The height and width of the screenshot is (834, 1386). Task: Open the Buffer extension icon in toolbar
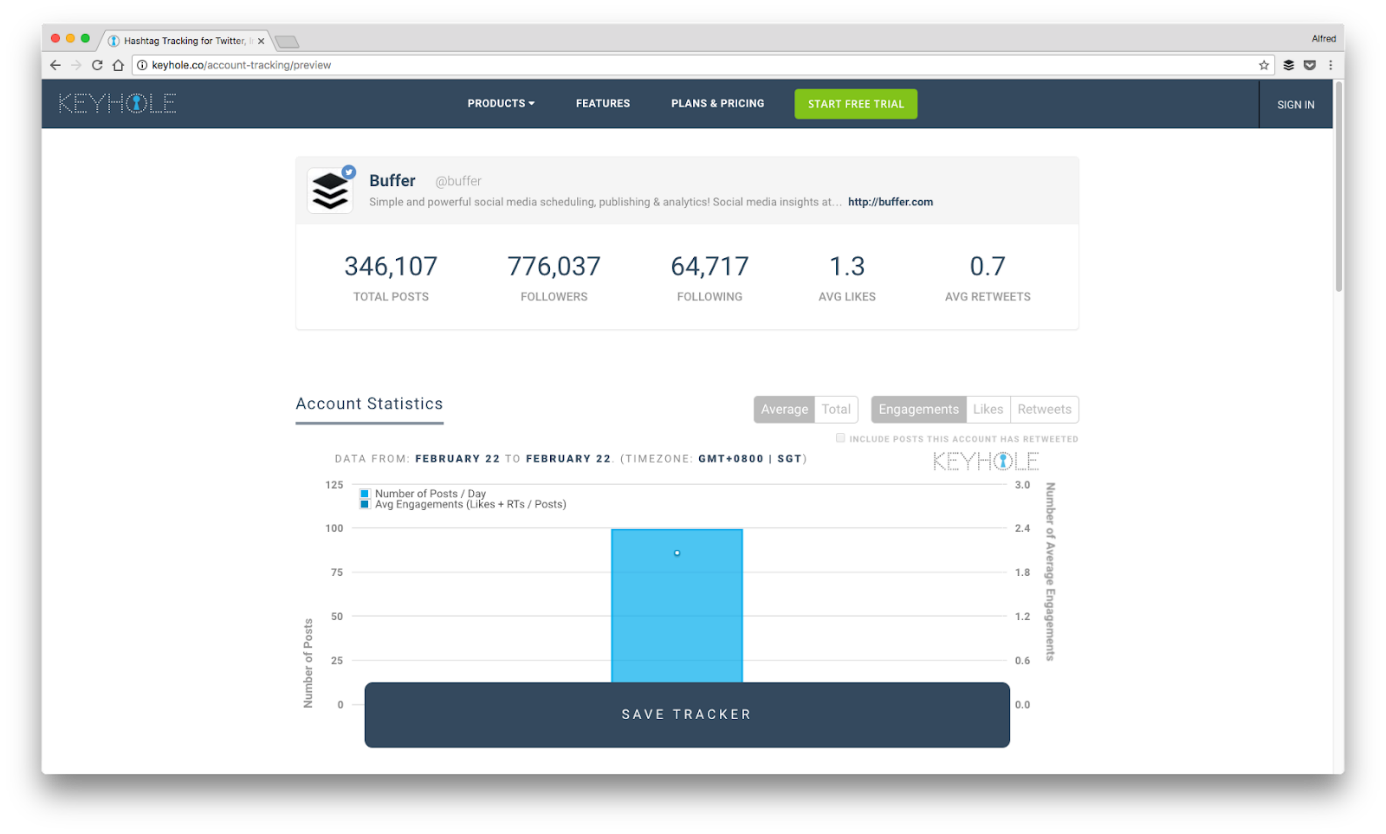1289,65
